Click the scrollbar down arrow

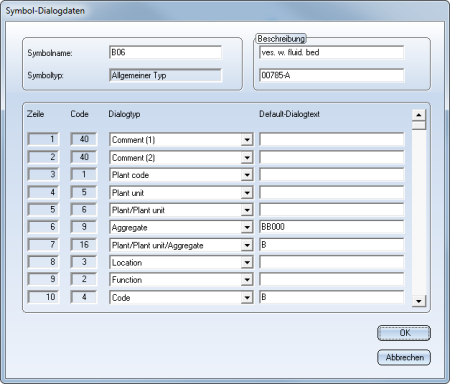(x=419, y=301)
